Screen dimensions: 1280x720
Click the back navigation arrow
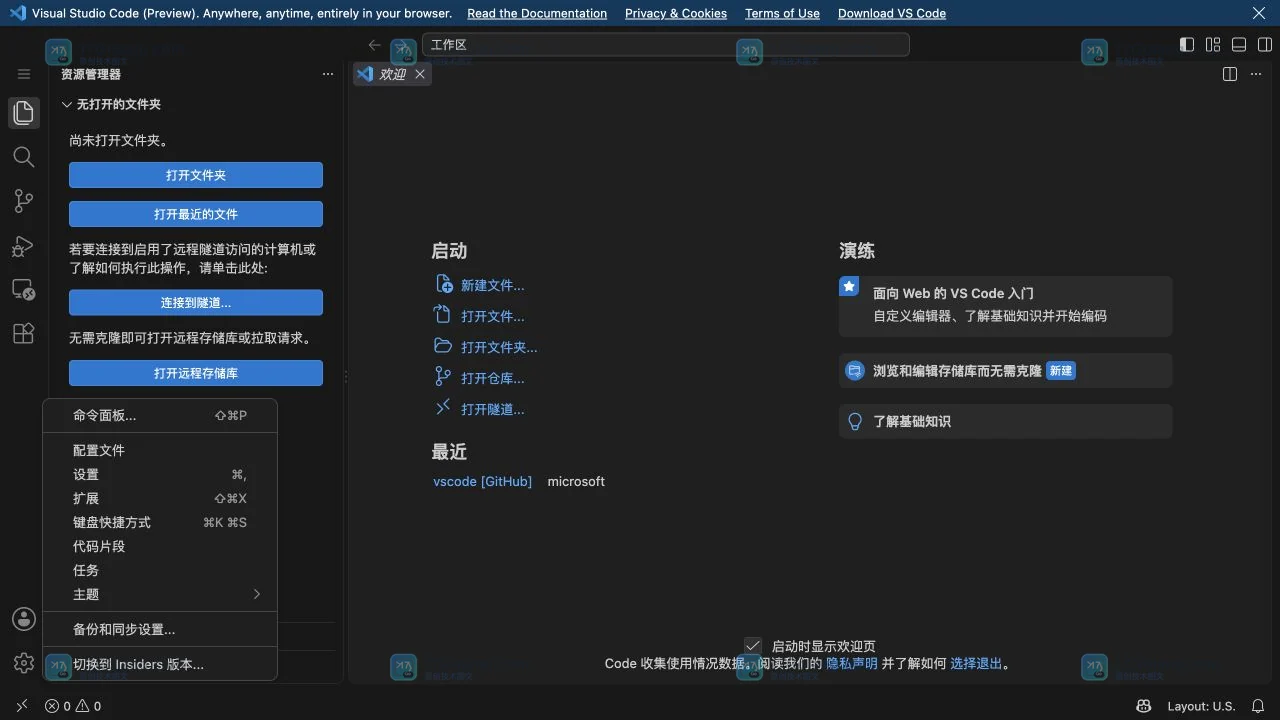(x=374, y=45)
